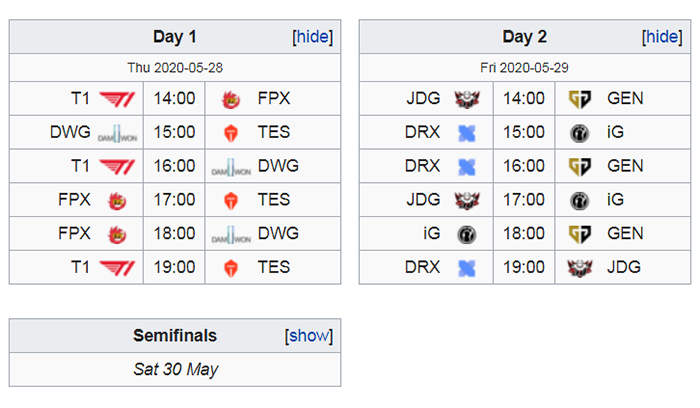
Task: Click the FPX logo in the 14:00 match
Action: tap(231, 99)
